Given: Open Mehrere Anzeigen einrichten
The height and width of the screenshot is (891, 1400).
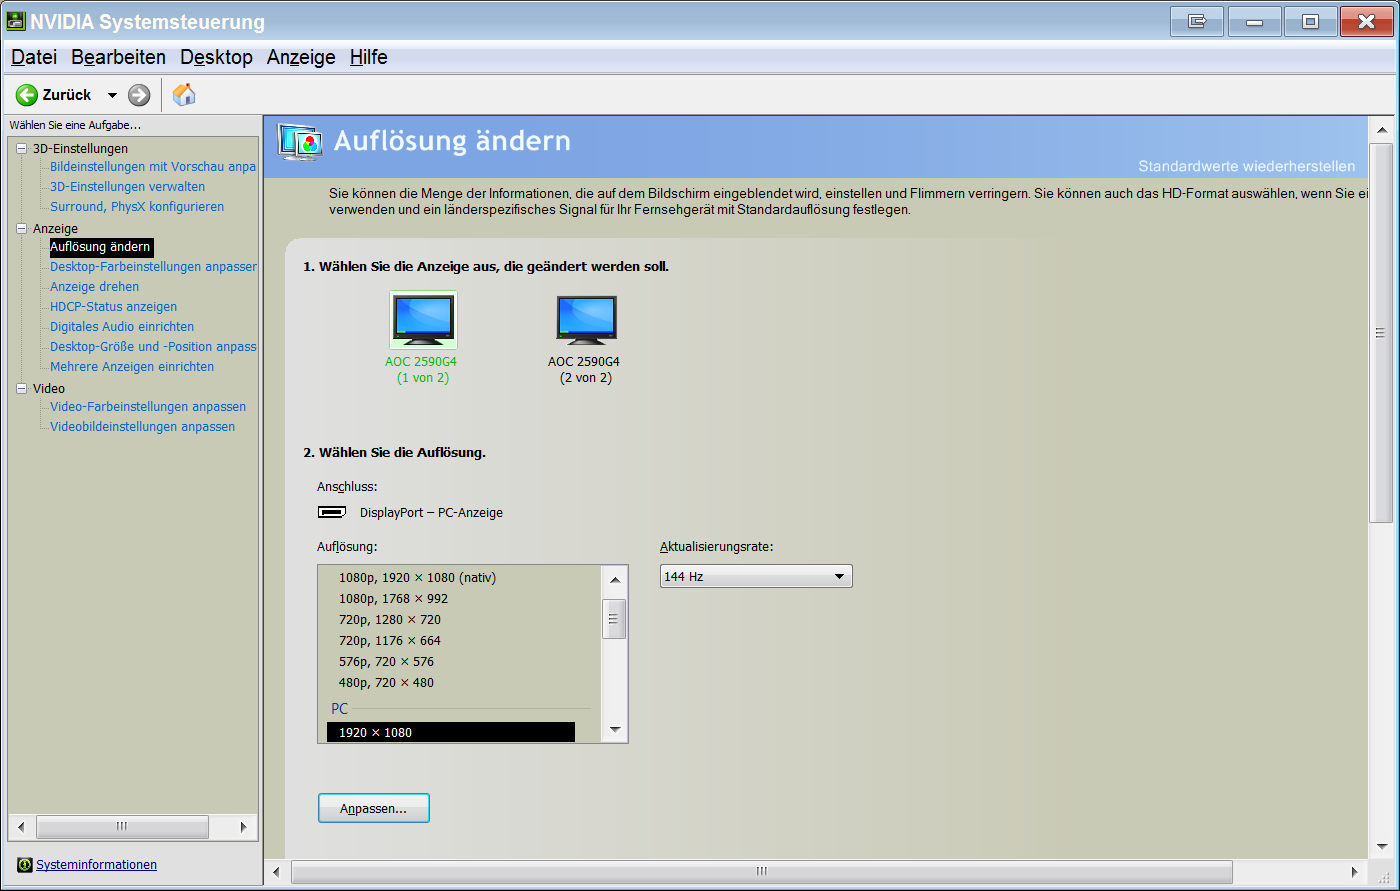Looking at the screenshot, I should coord(132,367).
